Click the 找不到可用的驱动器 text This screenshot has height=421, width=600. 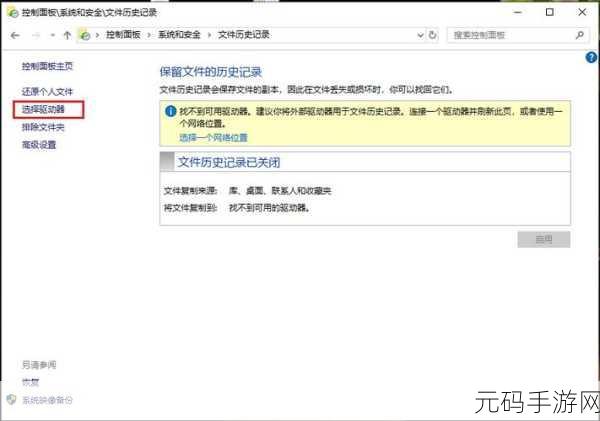tap(269, 208)
